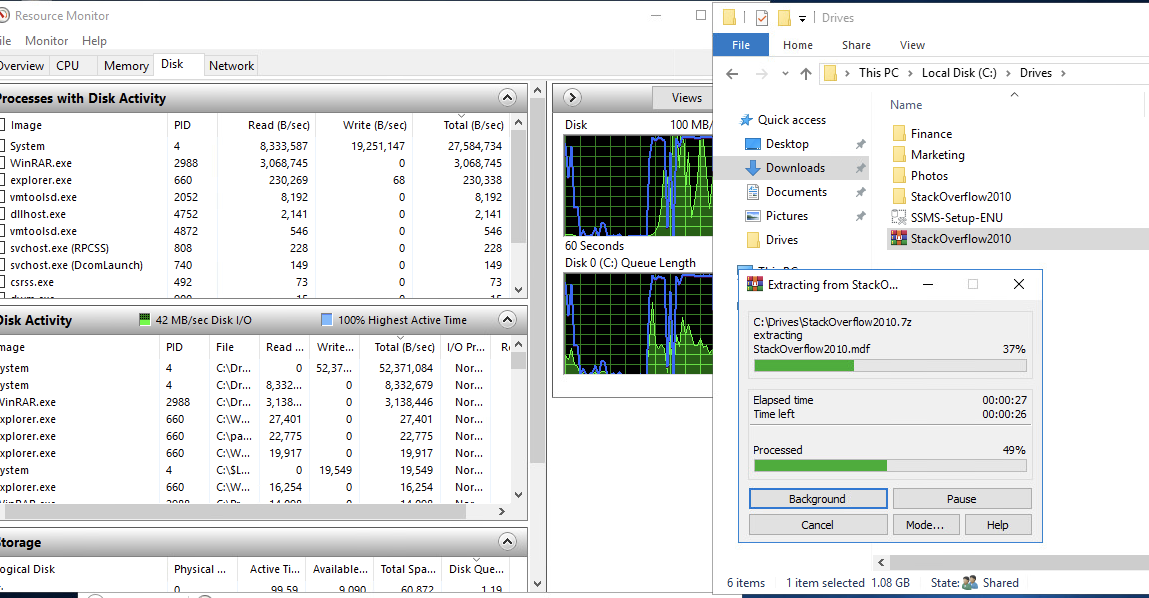This screenshot has height=598, width=1149.
Task: Click the folder icon in the Explorer address bar
Action: pos(830,73)
